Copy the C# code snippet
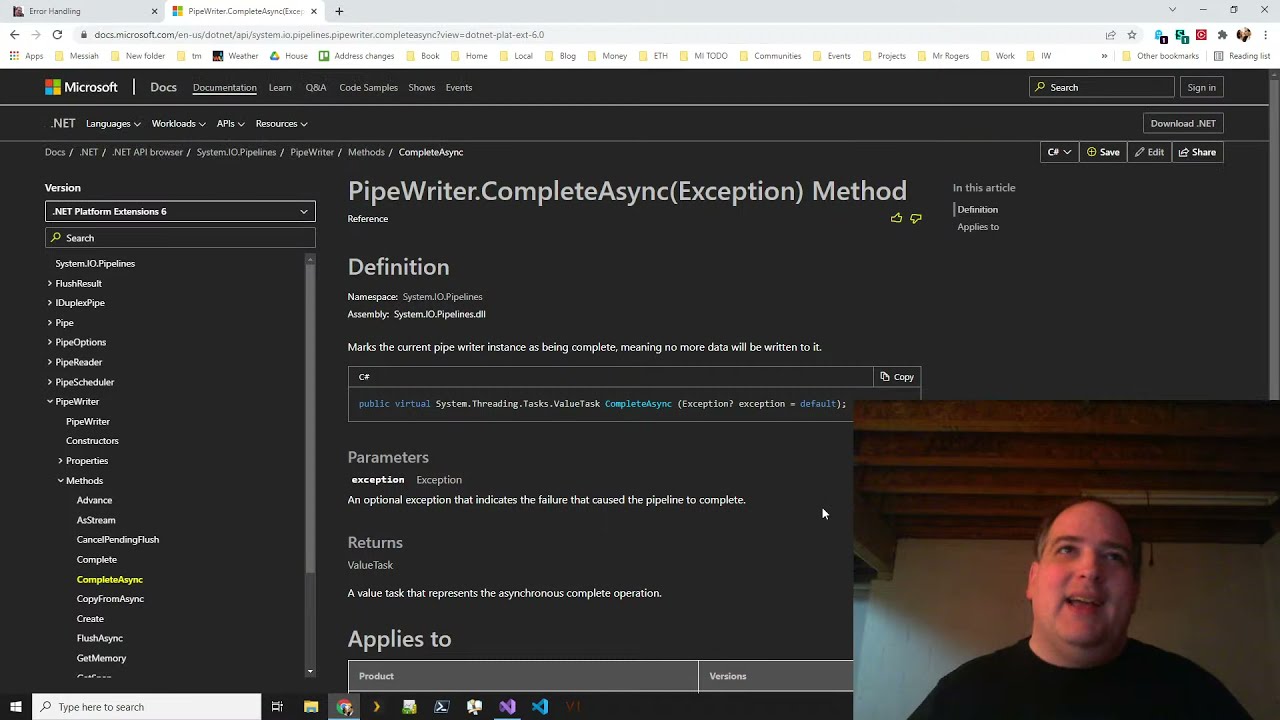The image size is (1280, 720). point(897,377)
